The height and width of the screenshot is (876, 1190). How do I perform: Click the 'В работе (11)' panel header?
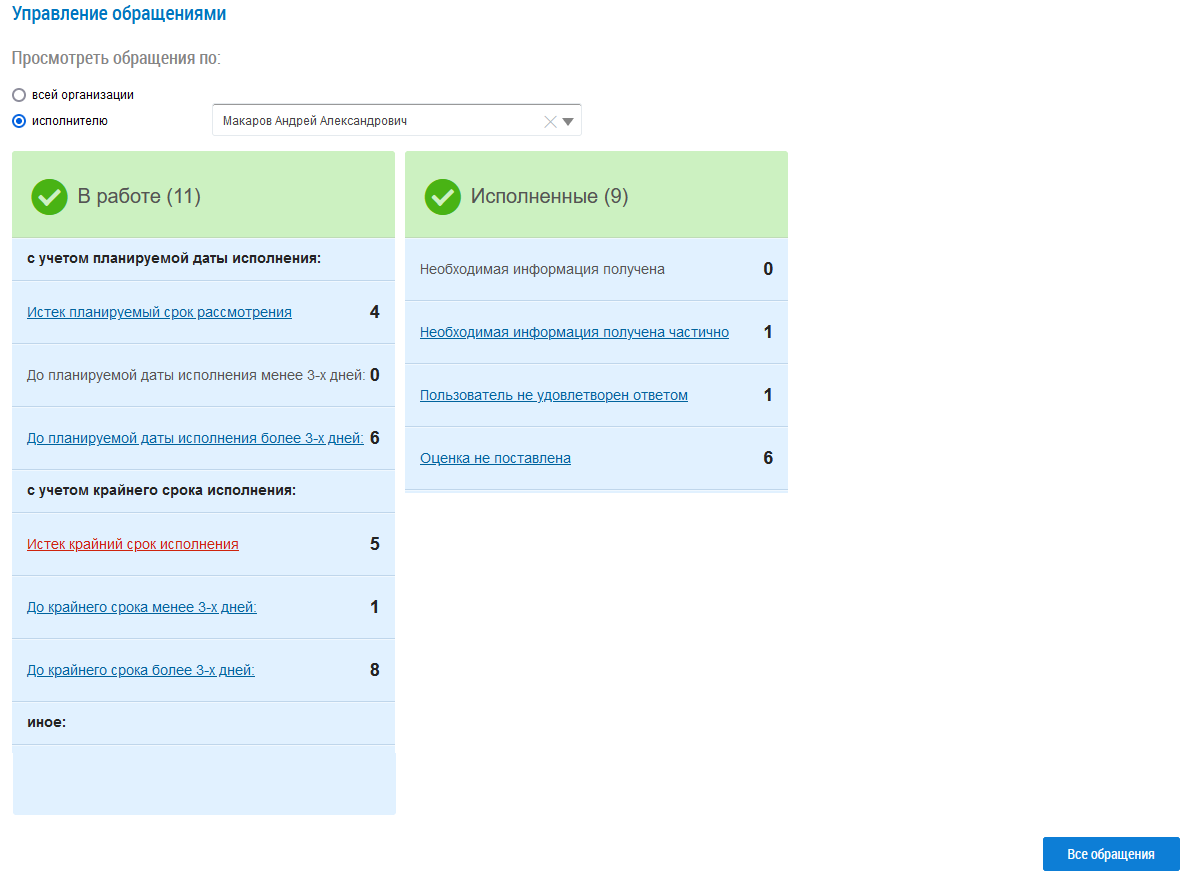click(139, 197)
